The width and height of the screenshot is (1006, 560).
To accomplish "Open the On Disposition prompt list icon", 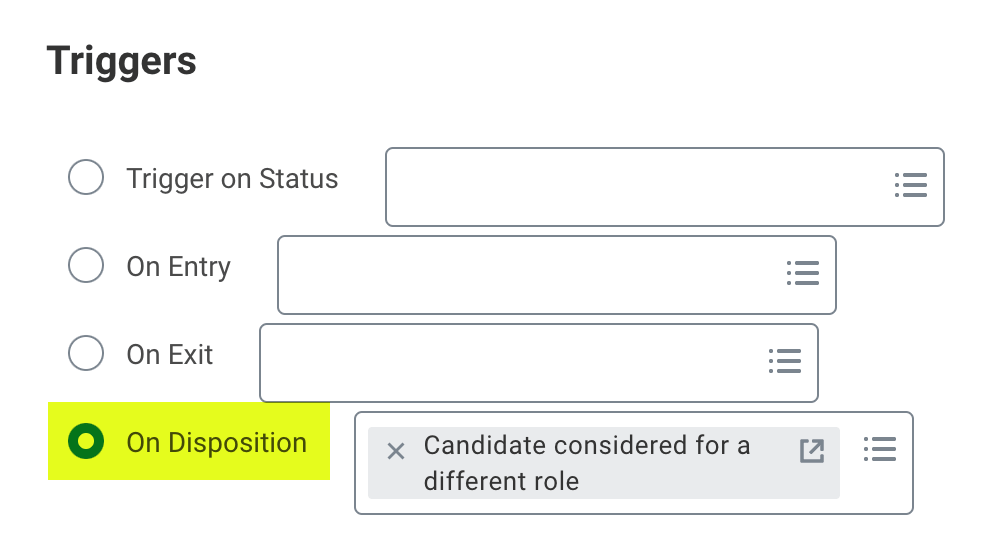I will click(x=879, y=449).
